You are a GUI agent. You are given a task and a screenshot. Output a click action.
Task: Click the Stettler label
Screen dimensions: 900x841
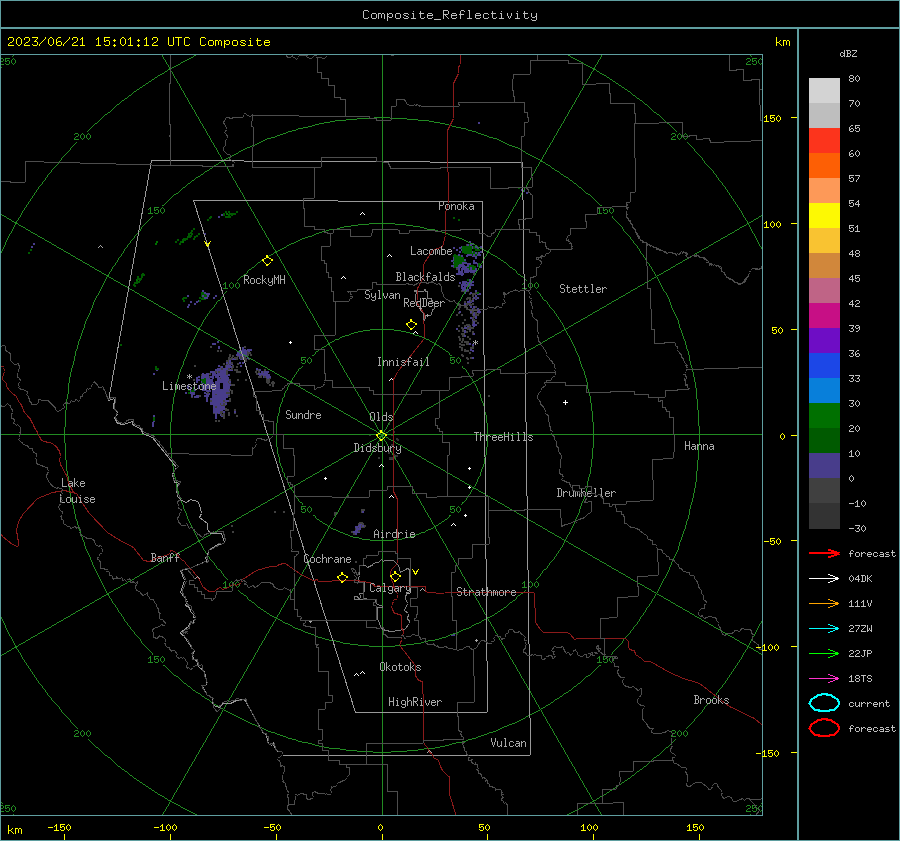[x=583, y=289]
